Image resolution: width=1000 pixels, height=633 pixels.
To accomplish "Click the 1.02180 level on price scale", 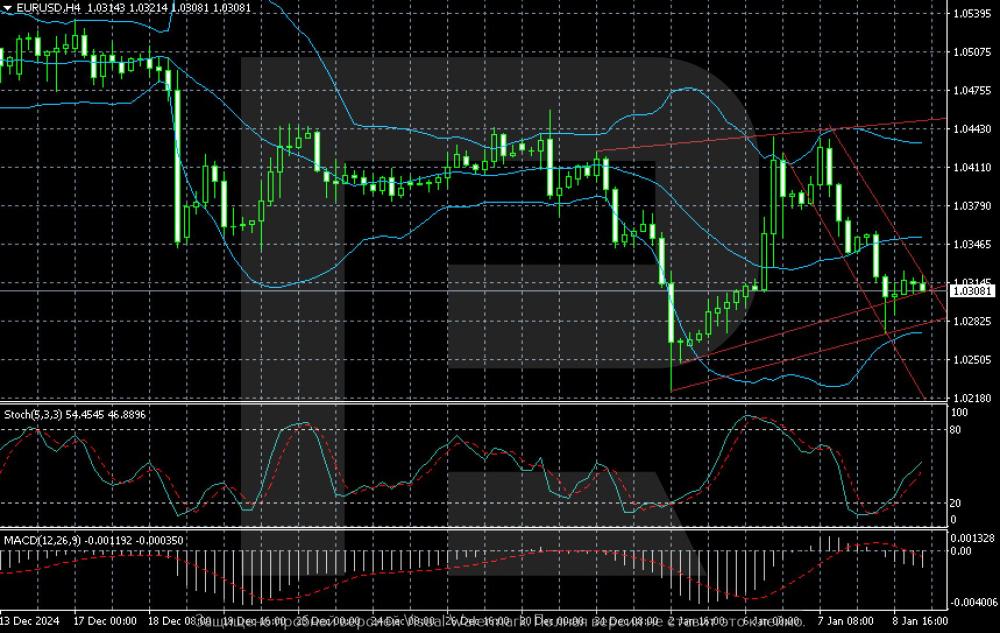I will coord(973,398).
